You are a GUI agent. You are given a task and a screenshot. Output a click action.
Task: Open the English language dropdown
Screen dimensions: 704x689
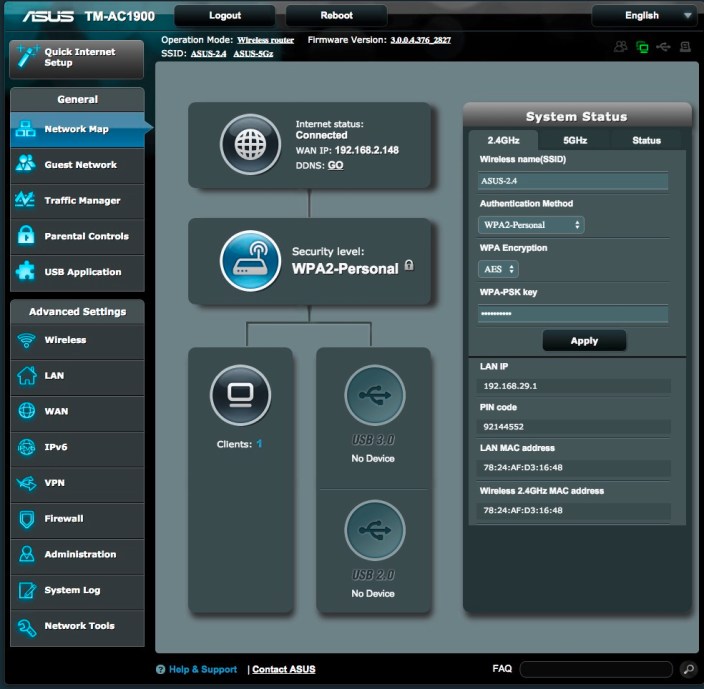click(x=644, y=15)
